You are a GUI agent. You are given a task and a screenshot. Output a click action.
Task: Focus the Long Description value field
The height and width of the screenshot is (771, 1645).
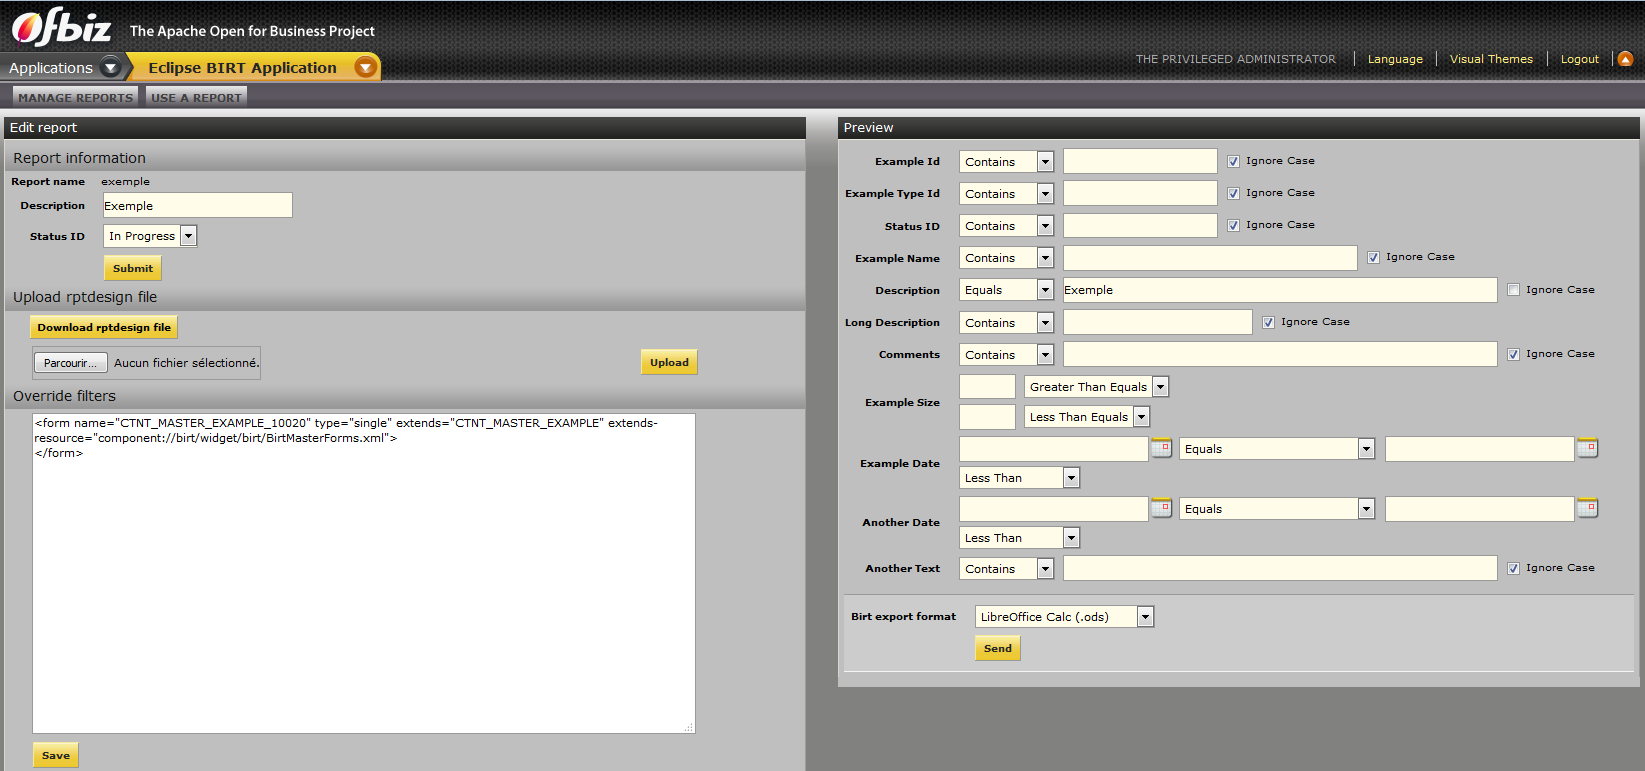pos(1158,322)
